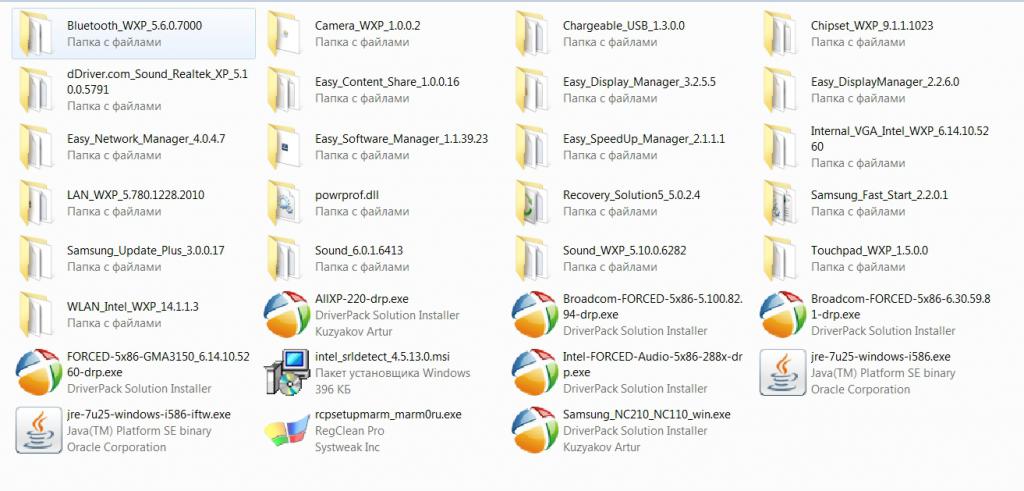Screen dimensions: 1024x491
Task: Click the file name Easy_Display_Manager_3.2.5.5
Action: coord(639,82)
